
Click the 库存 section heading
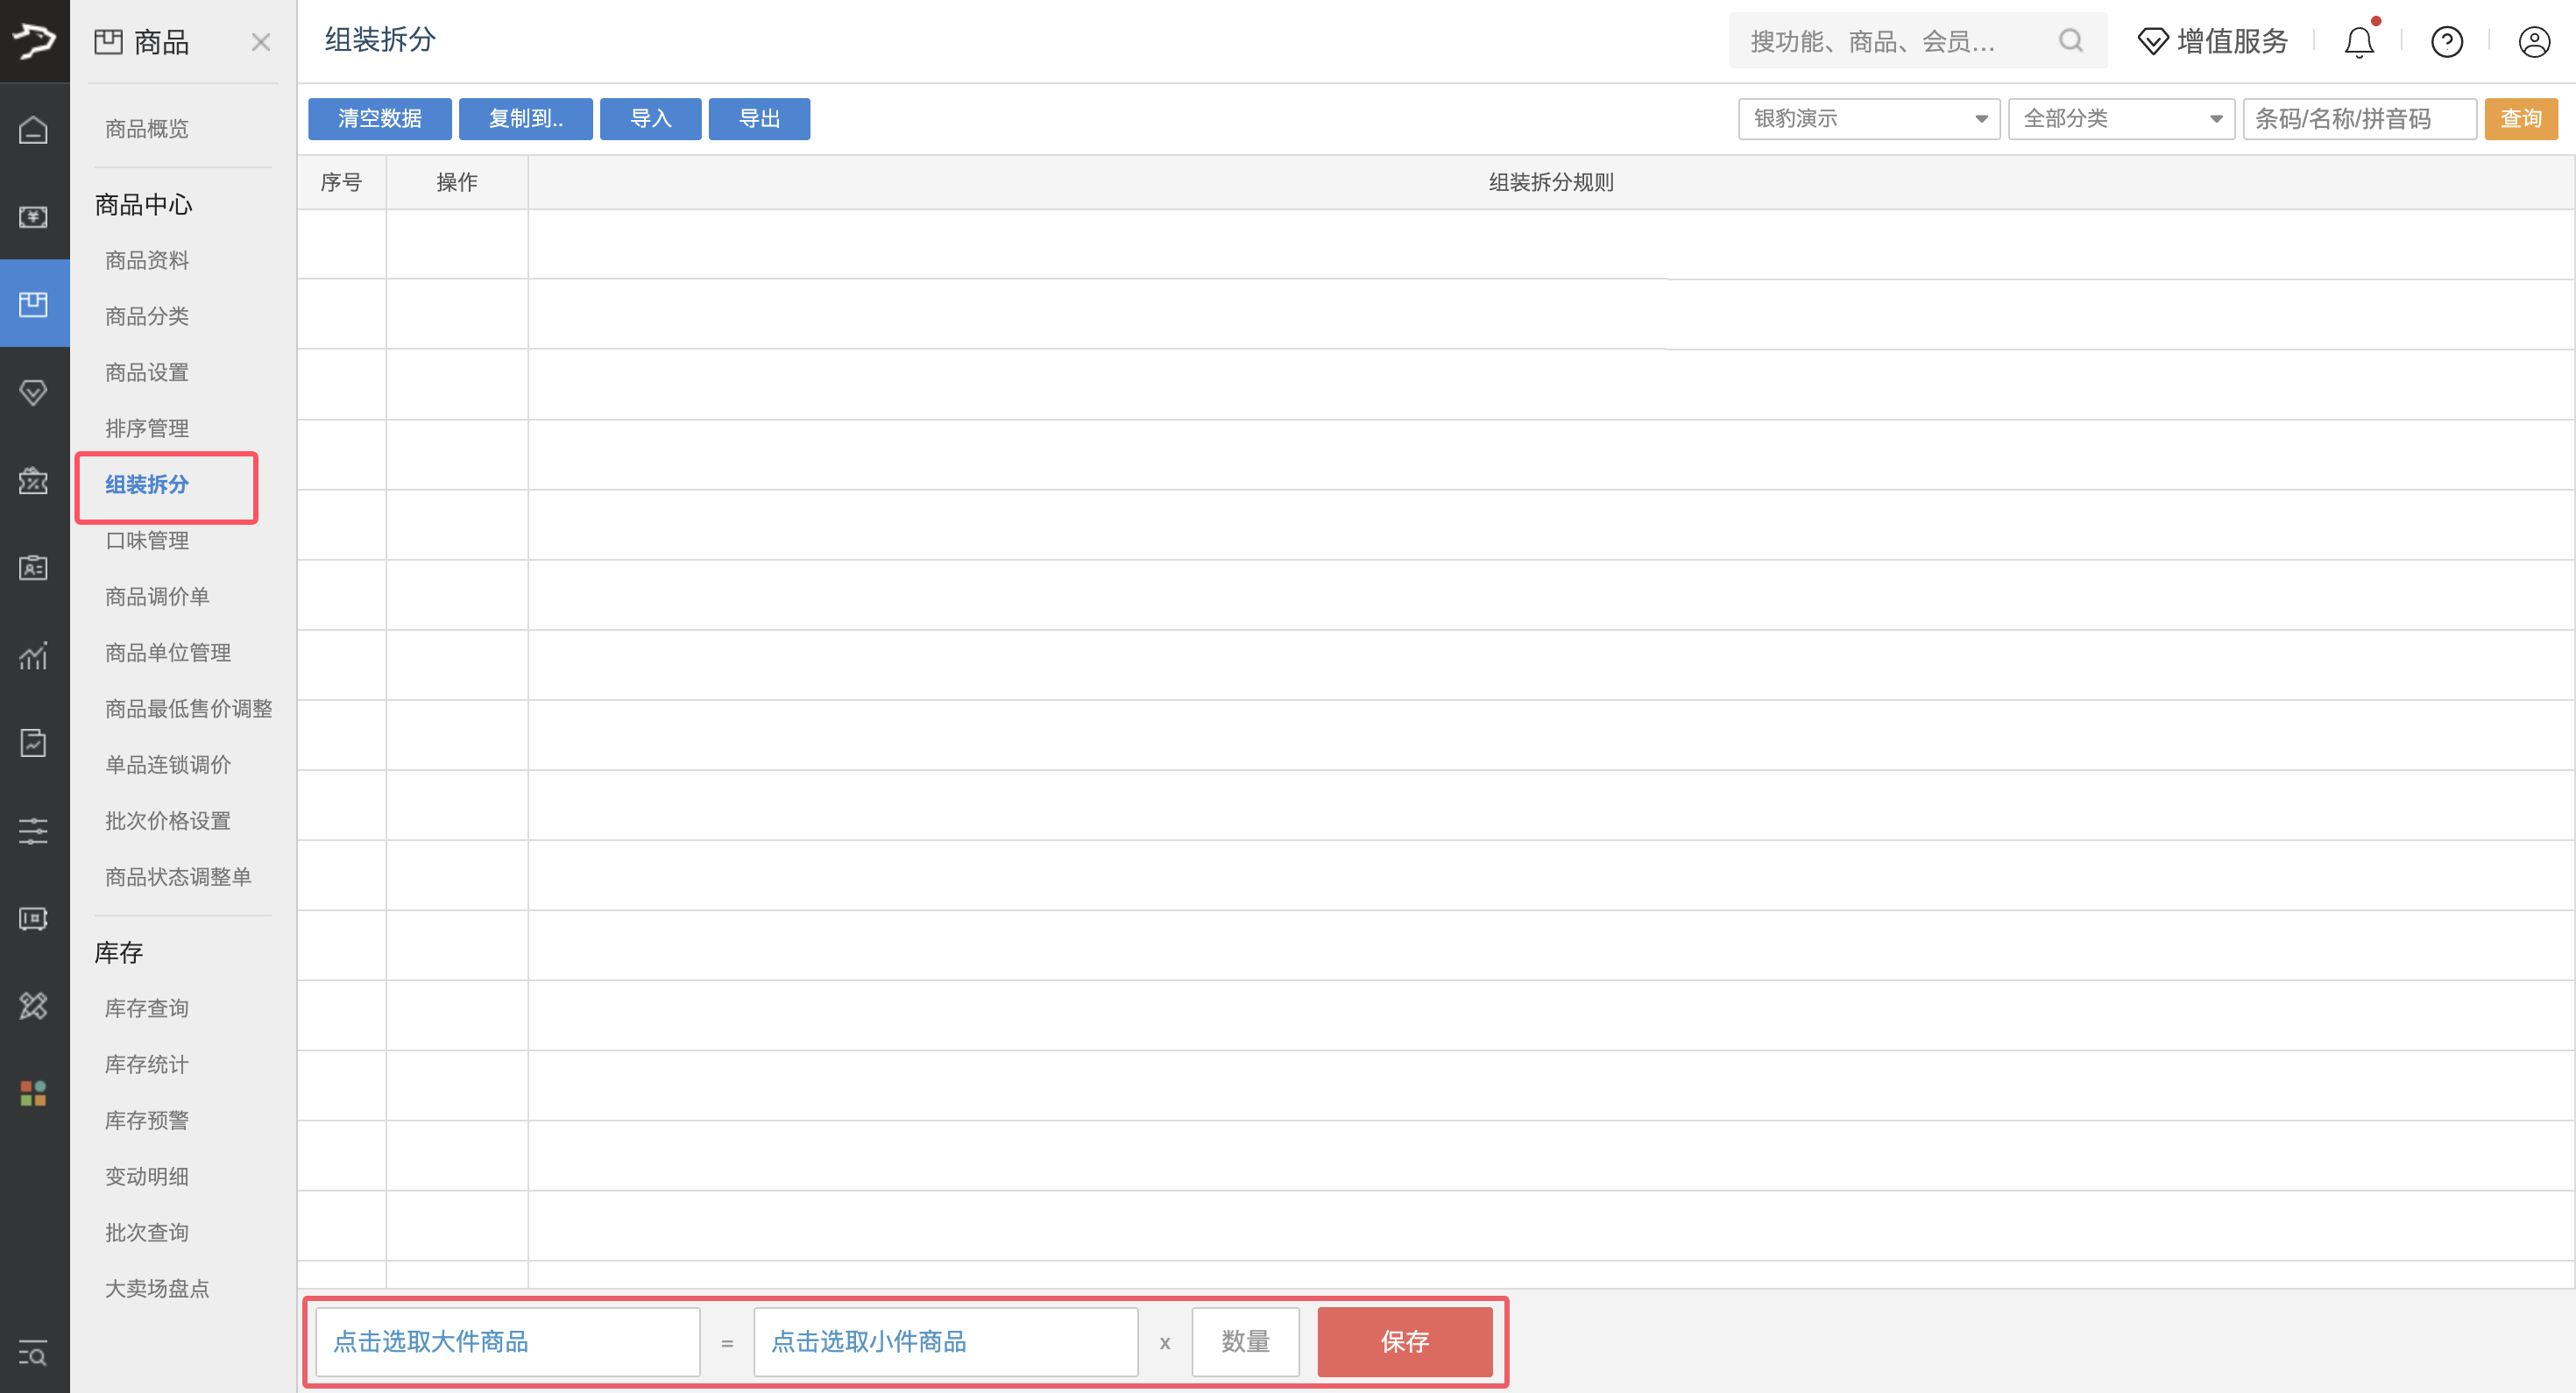point(119,953)
